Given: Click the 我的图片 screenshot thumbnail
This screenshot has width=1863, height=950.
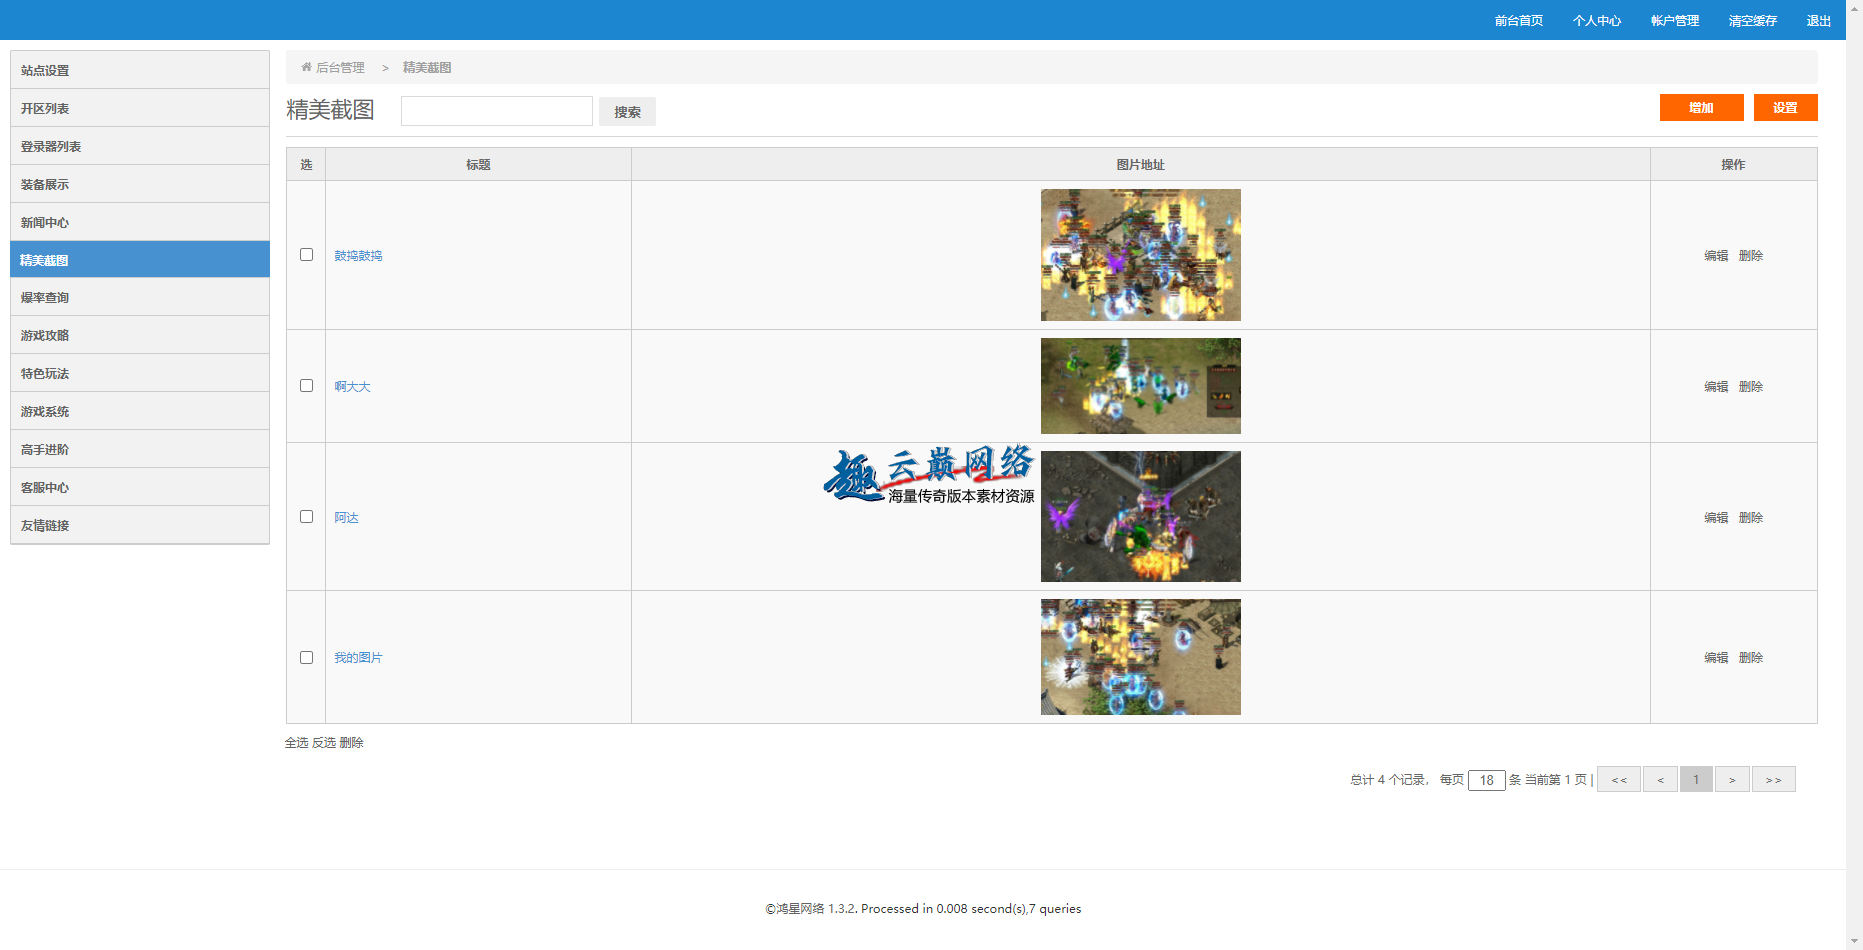Looking at the screenshot, I should coord(1140,657).
